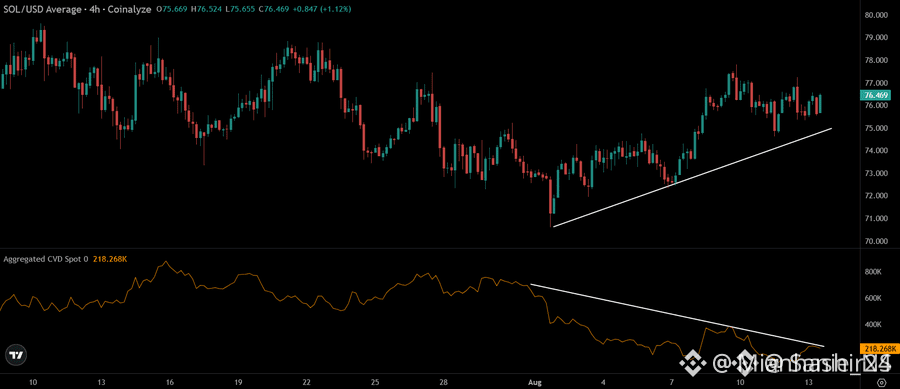Click the 76.469 current price tag

point(876,95)
